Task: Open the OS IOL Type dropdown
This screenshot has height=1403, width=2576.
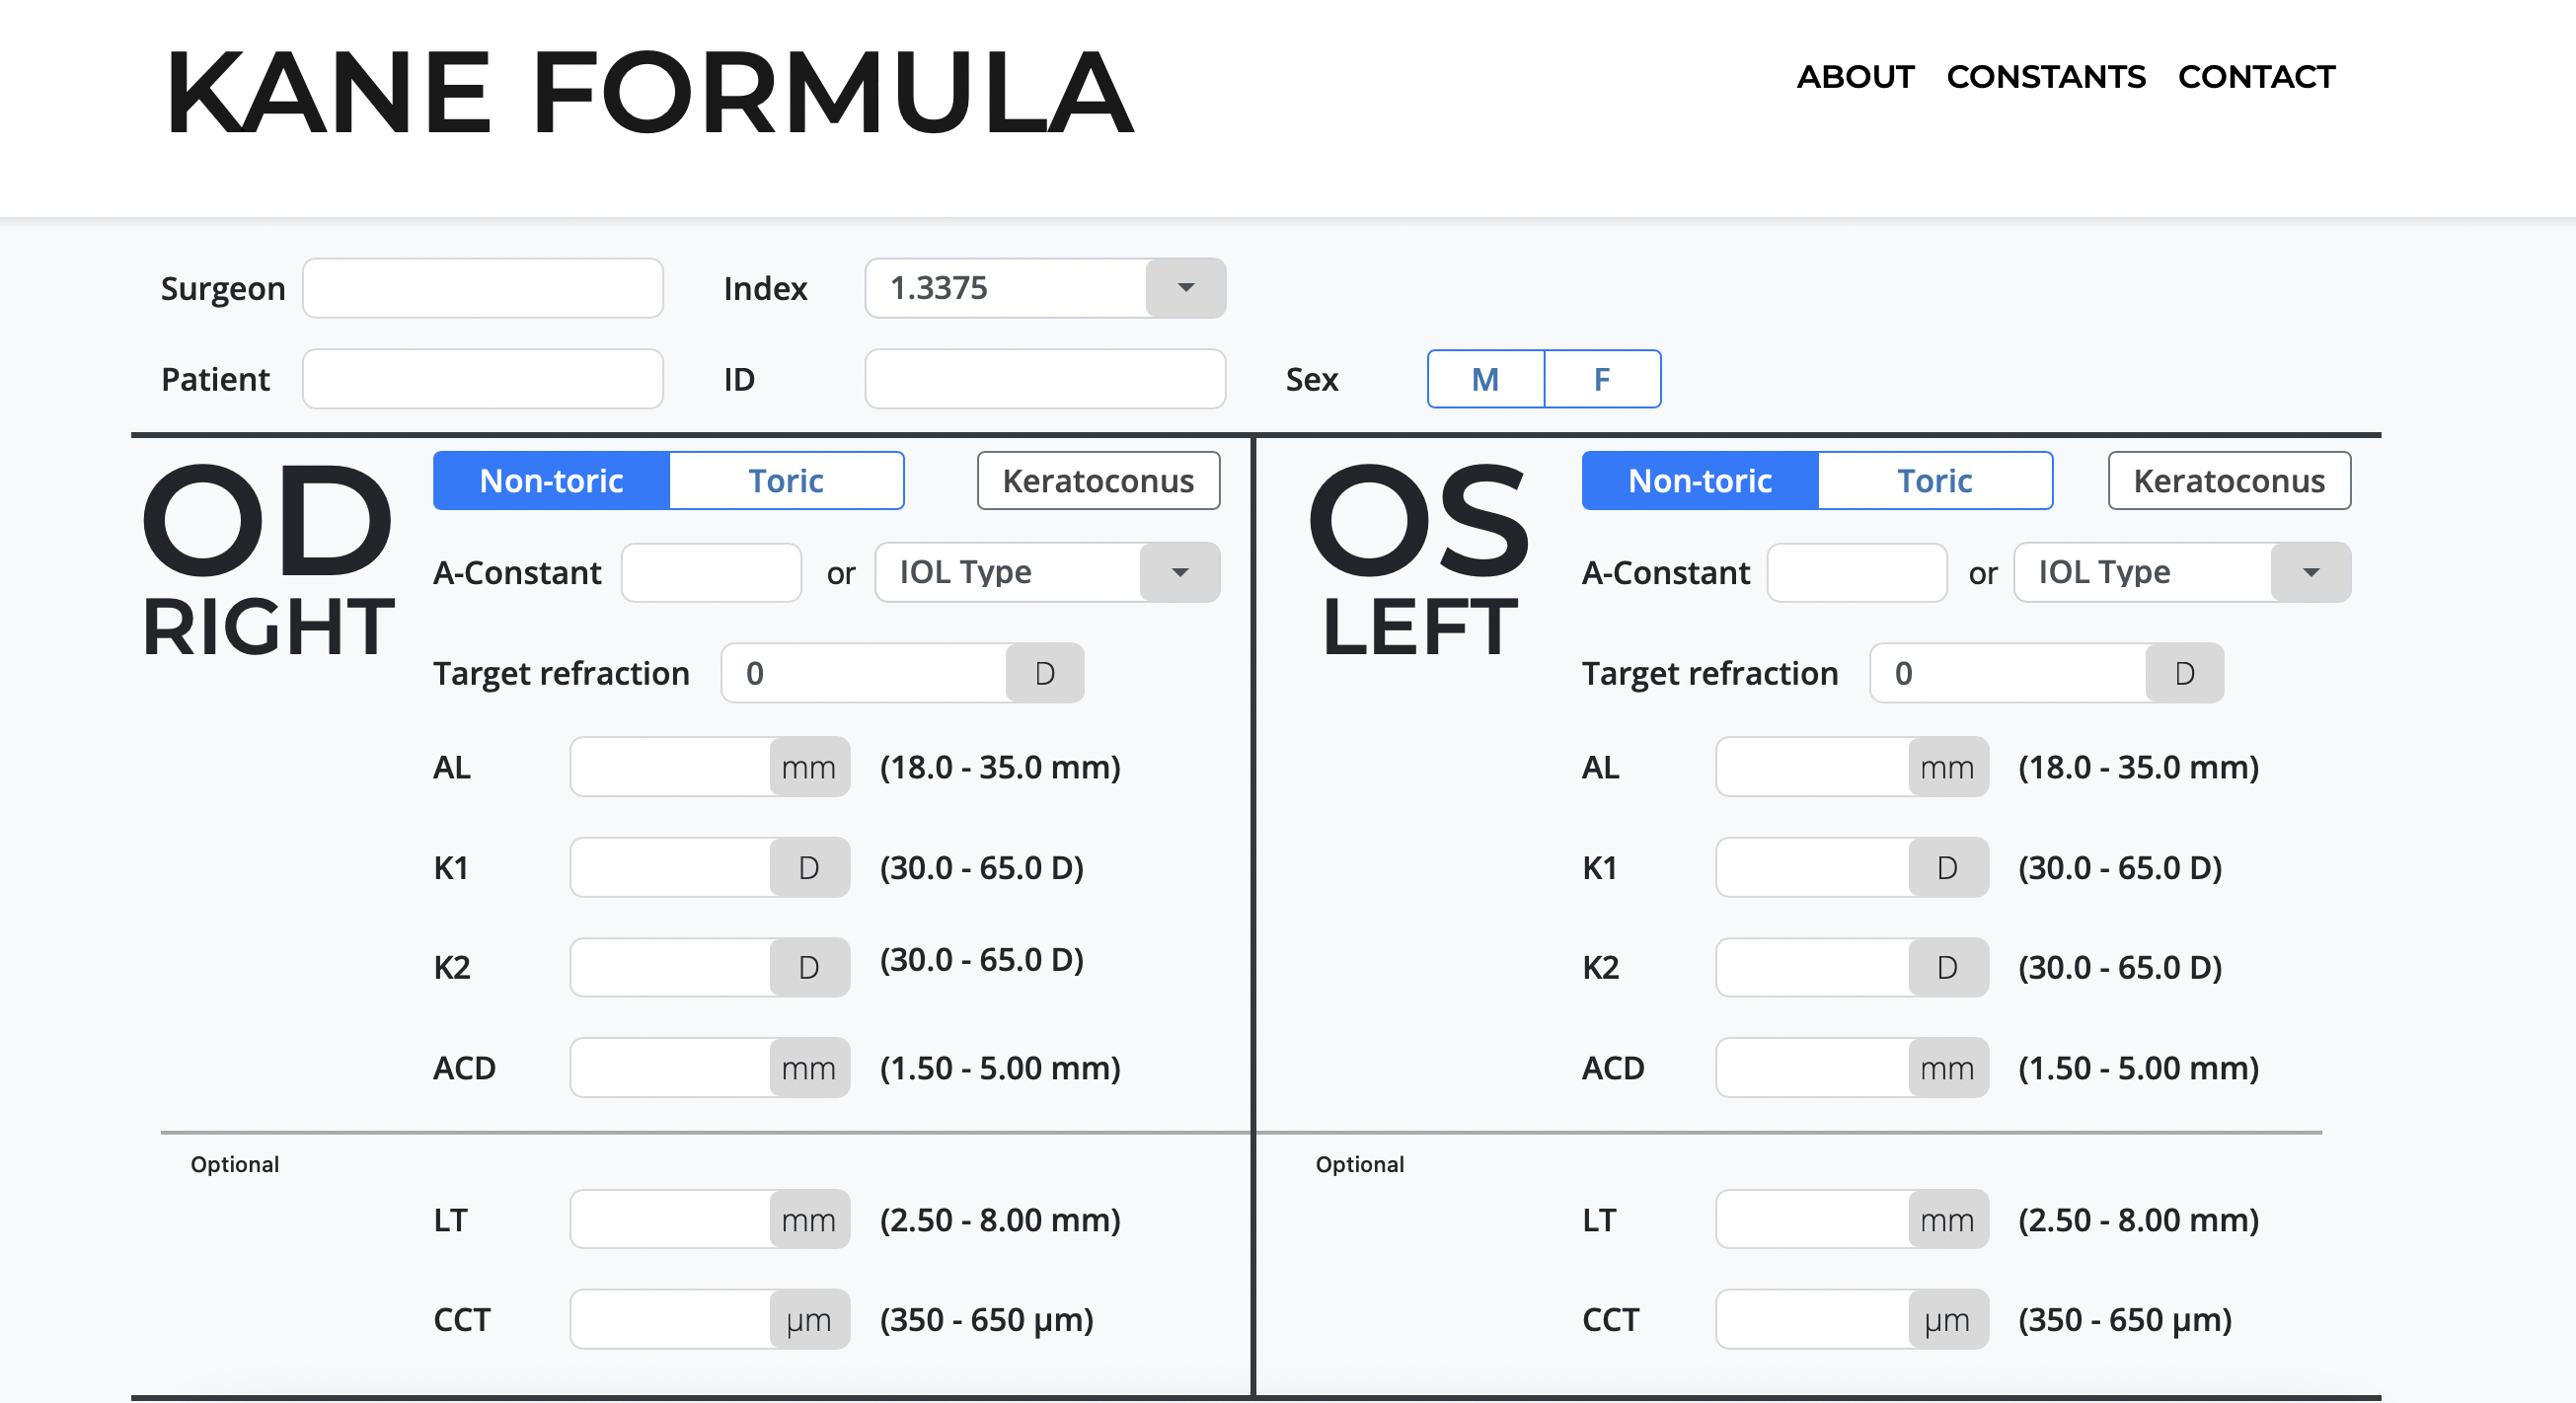Action: pyautogui.click(x=2182, y=573)
